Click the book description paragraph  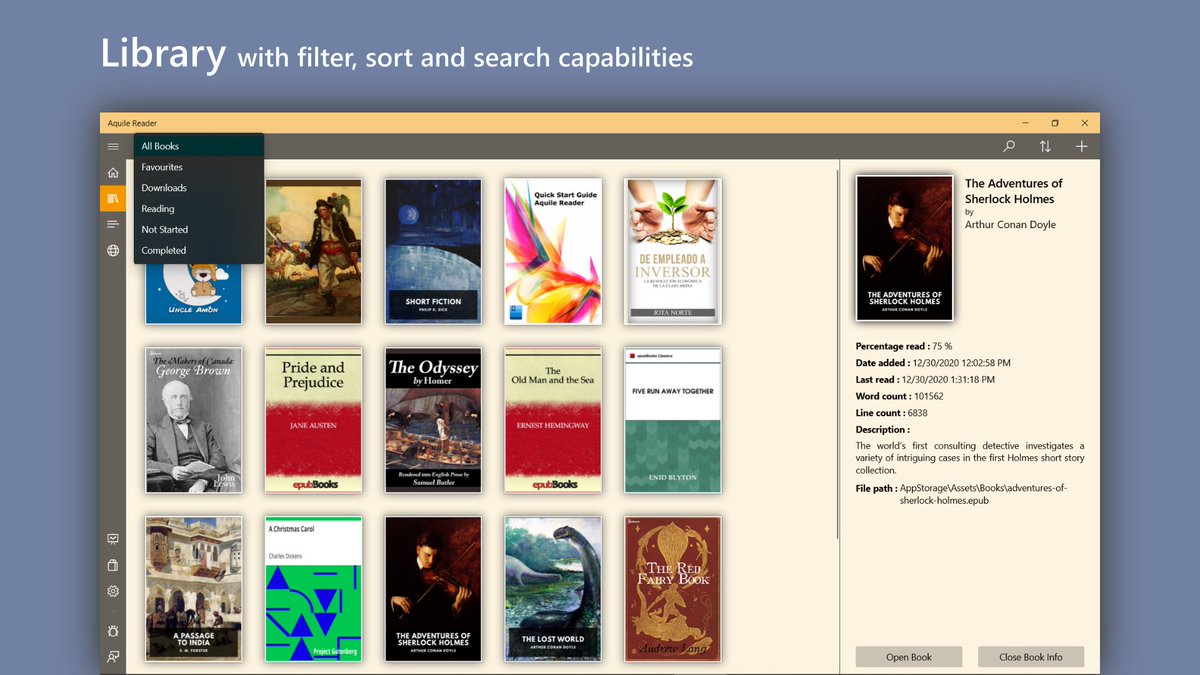(970, 458)
